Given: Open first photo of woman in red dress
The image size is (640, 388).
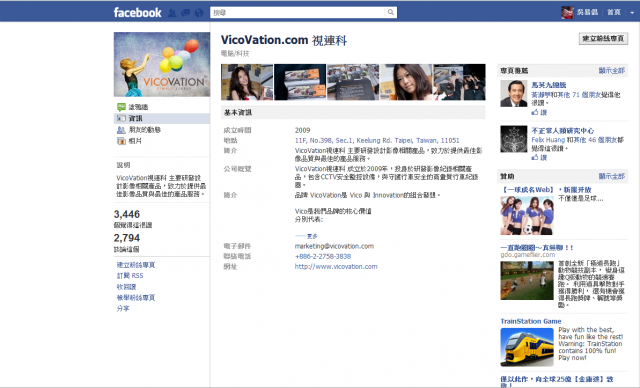Looking at the screenshot, I should pyautogui.click(x=247, y=82).
